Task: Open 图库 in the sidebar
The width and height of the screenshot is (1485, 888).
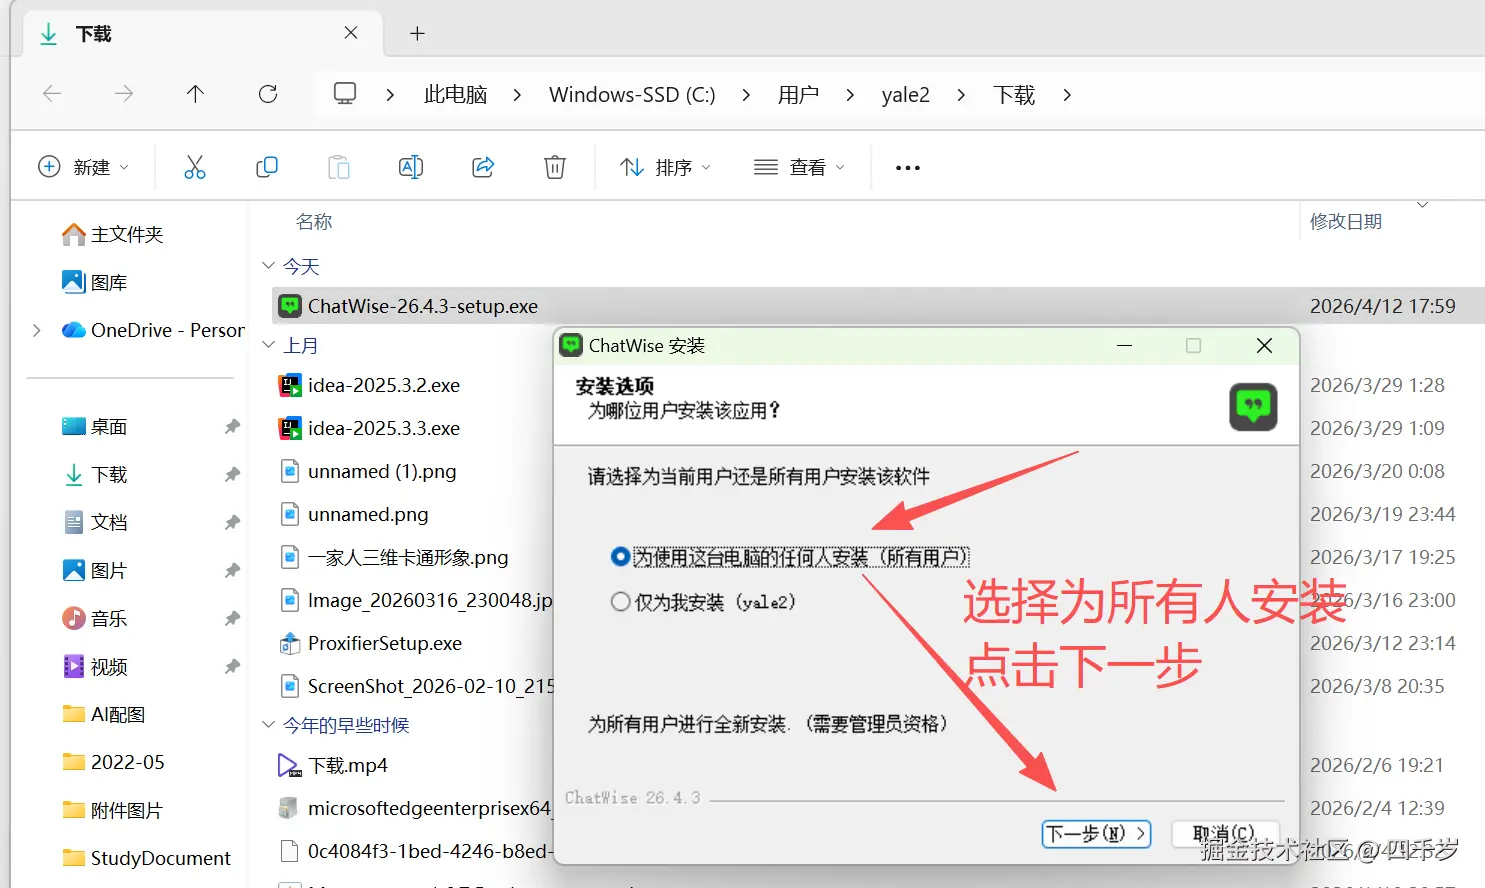Action: (94, 282)
